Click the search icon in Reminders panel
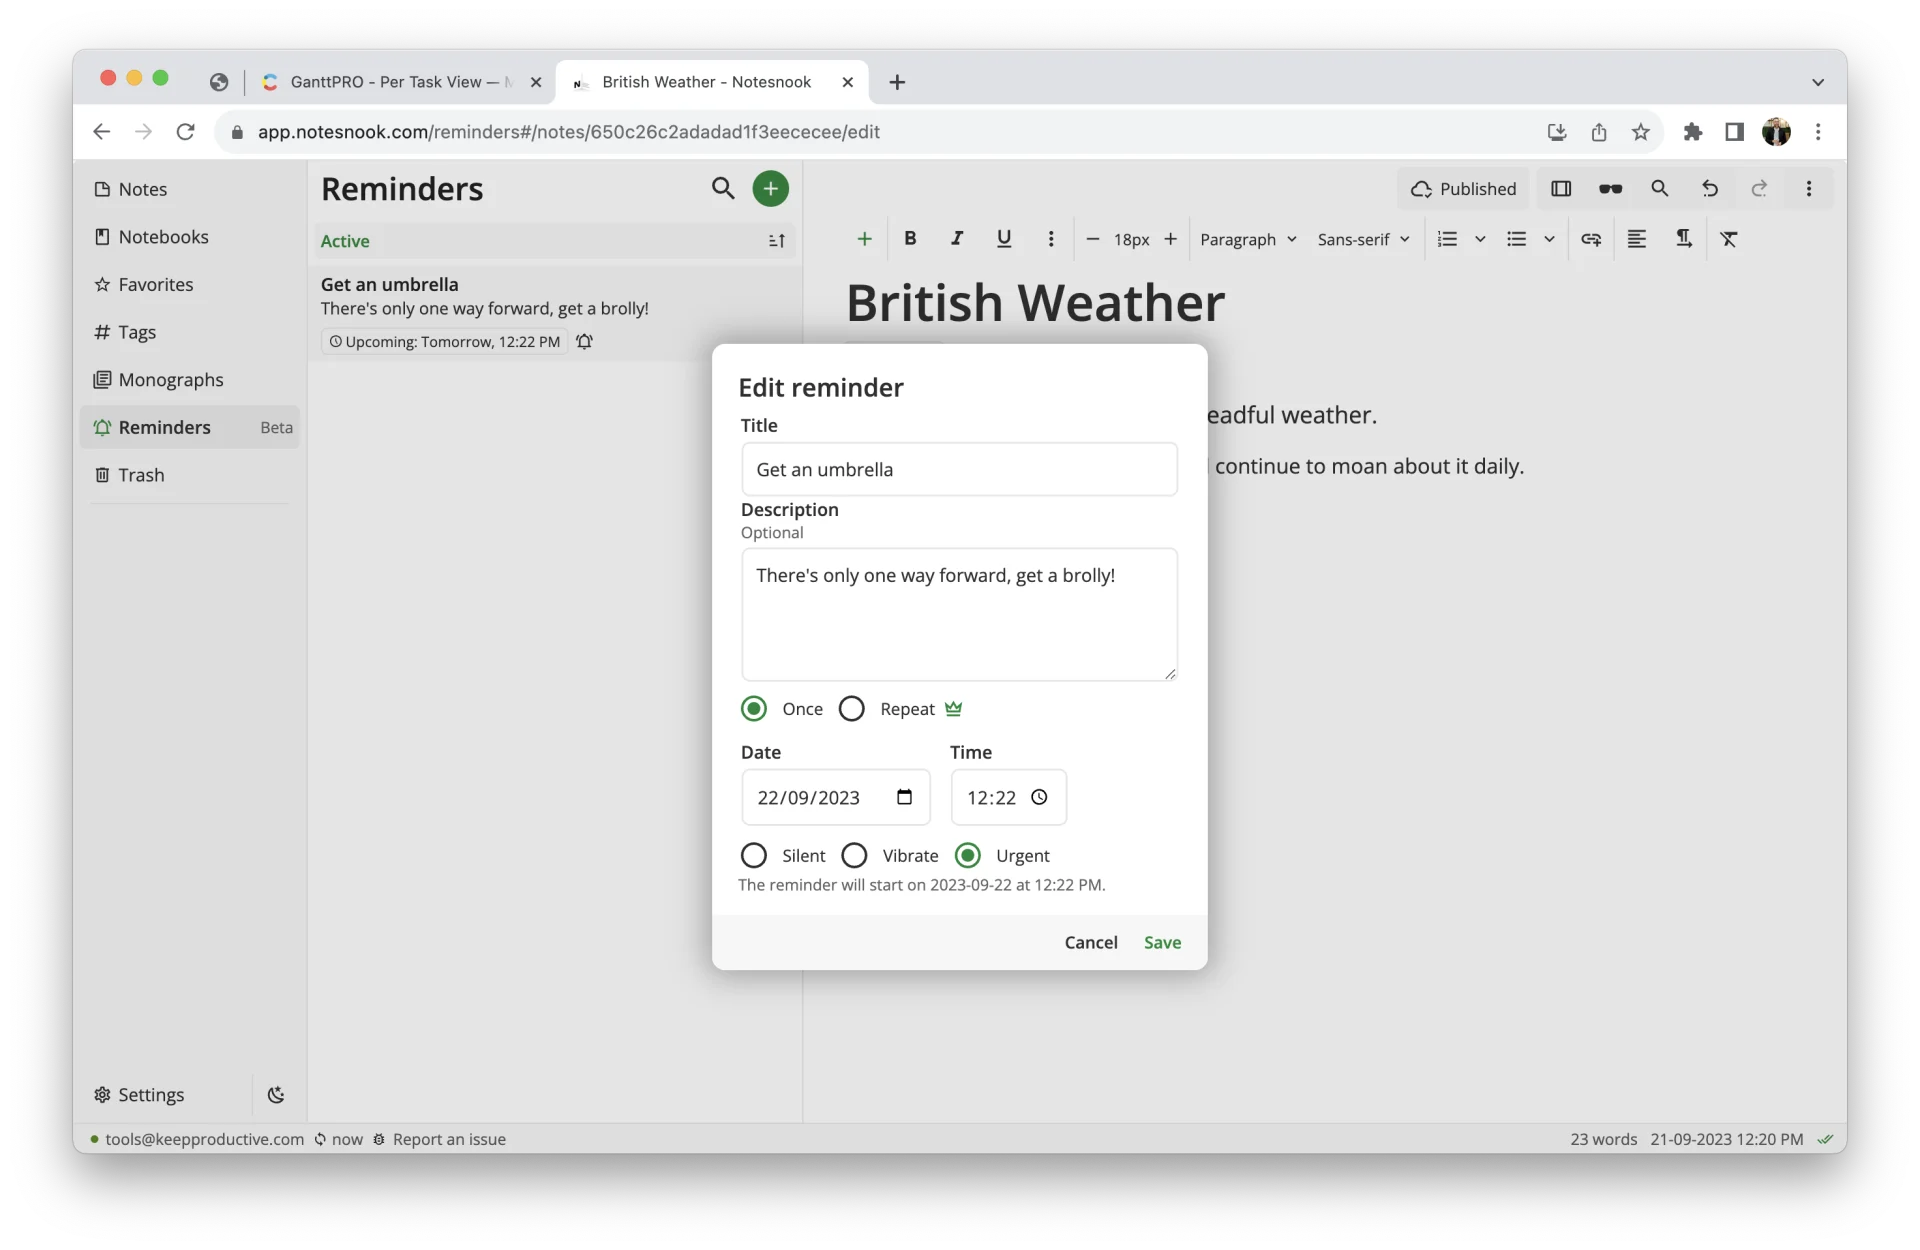 pyautogui.click(x=722, y=188)
